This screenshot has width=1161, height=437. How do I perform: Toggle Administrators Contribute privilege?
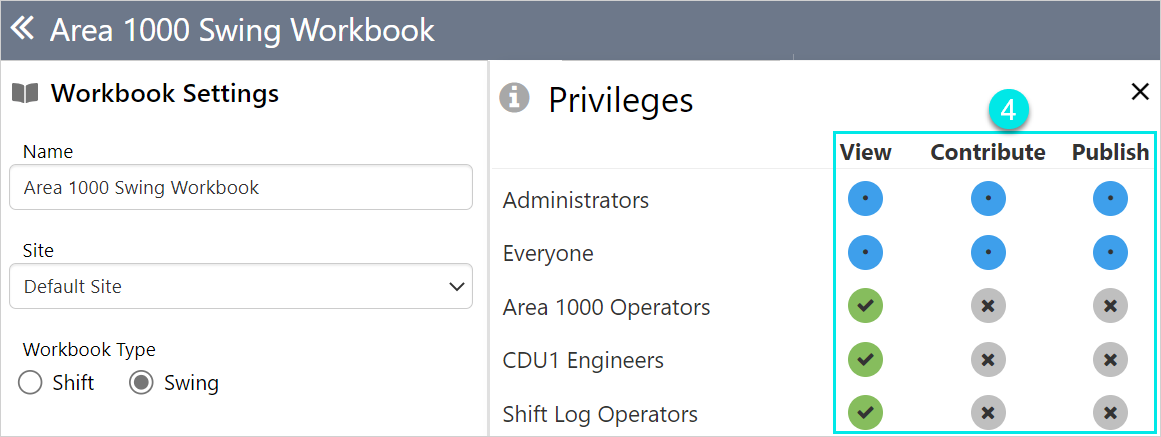988,200
